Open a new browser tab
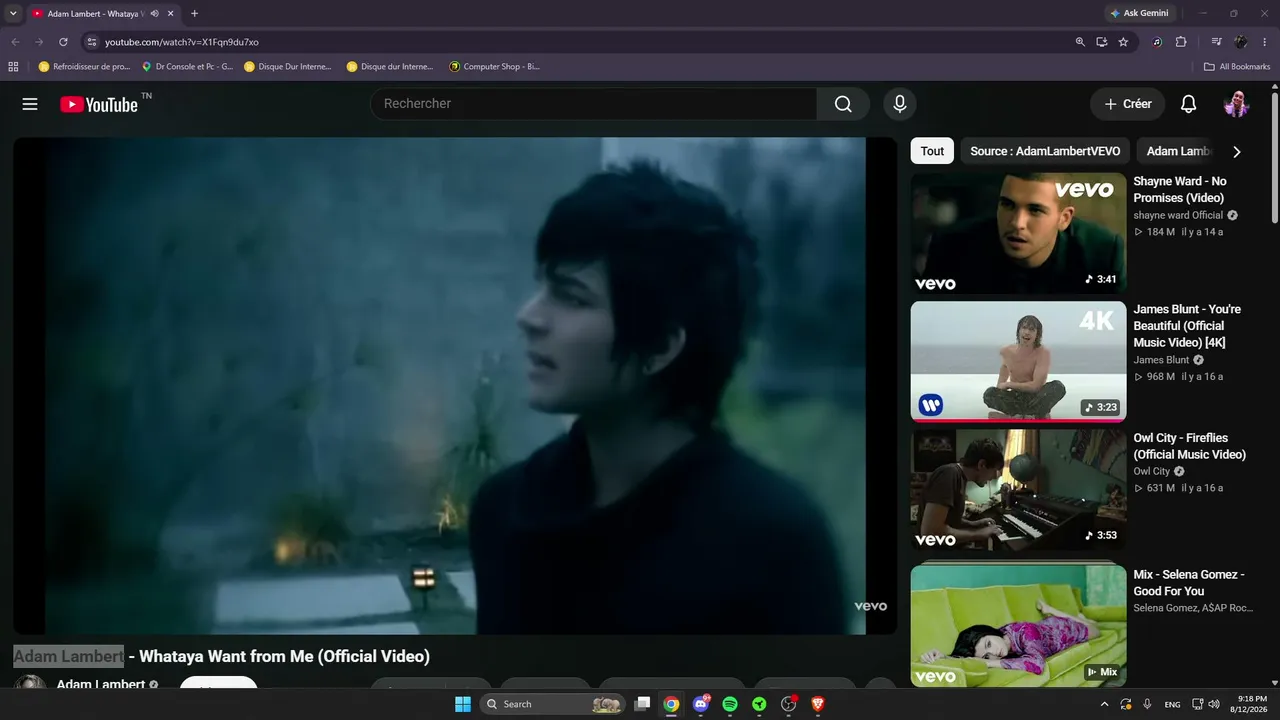The width and height of the screenshot is (1280, 720). click(194, 14)
